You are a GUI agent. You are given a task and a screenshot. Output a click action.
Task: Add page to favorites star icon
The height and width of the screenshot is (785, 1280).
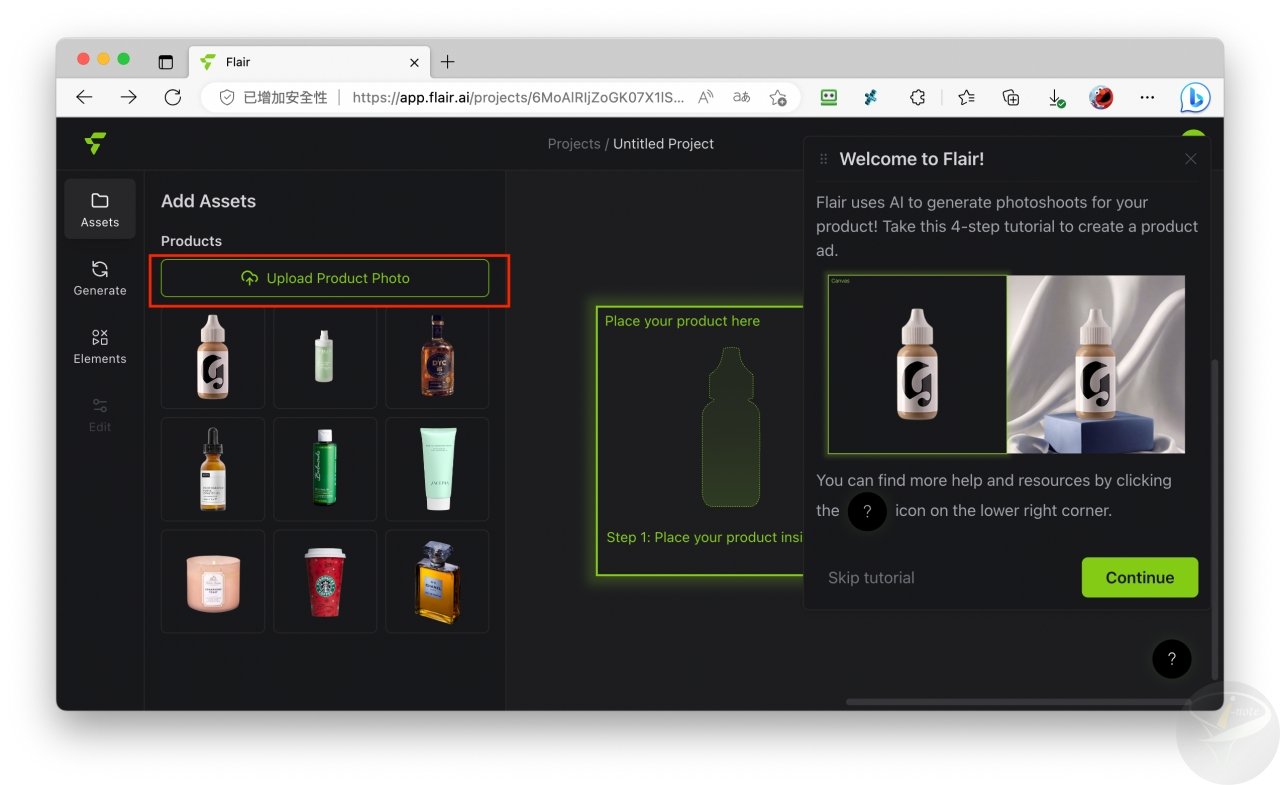tap(777, 97)
